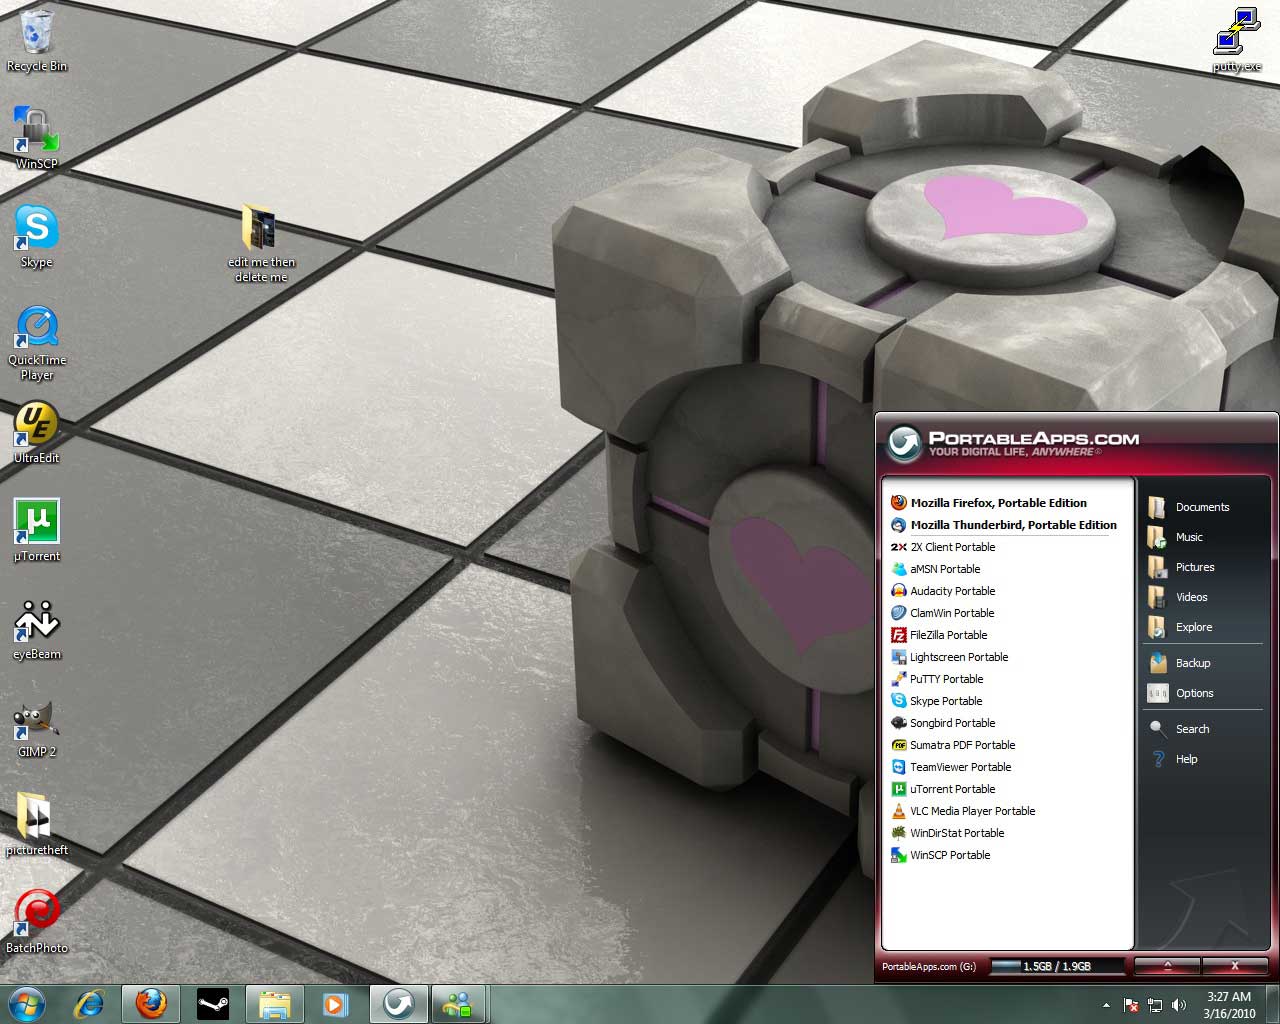Select the BatchPhoto desktop shortcut

[37, 921]
